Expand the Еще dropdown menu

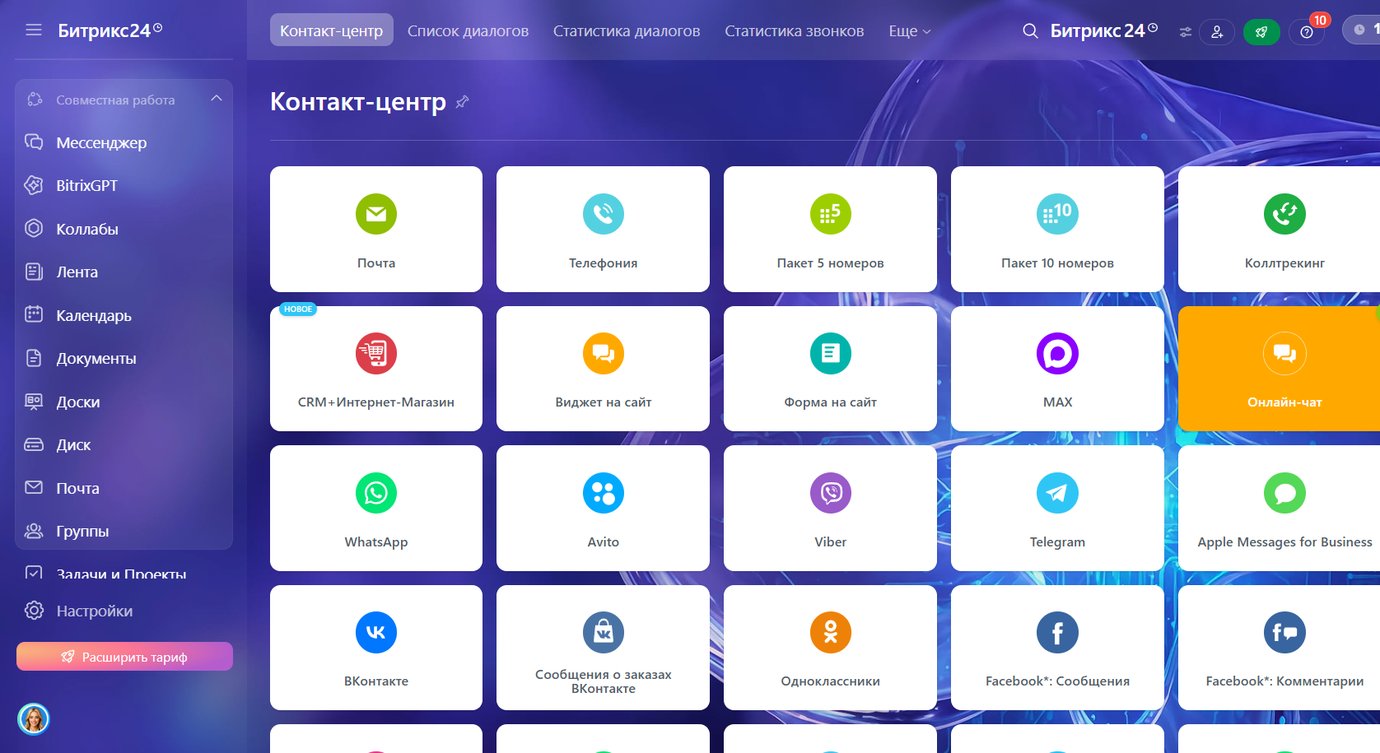909,31
